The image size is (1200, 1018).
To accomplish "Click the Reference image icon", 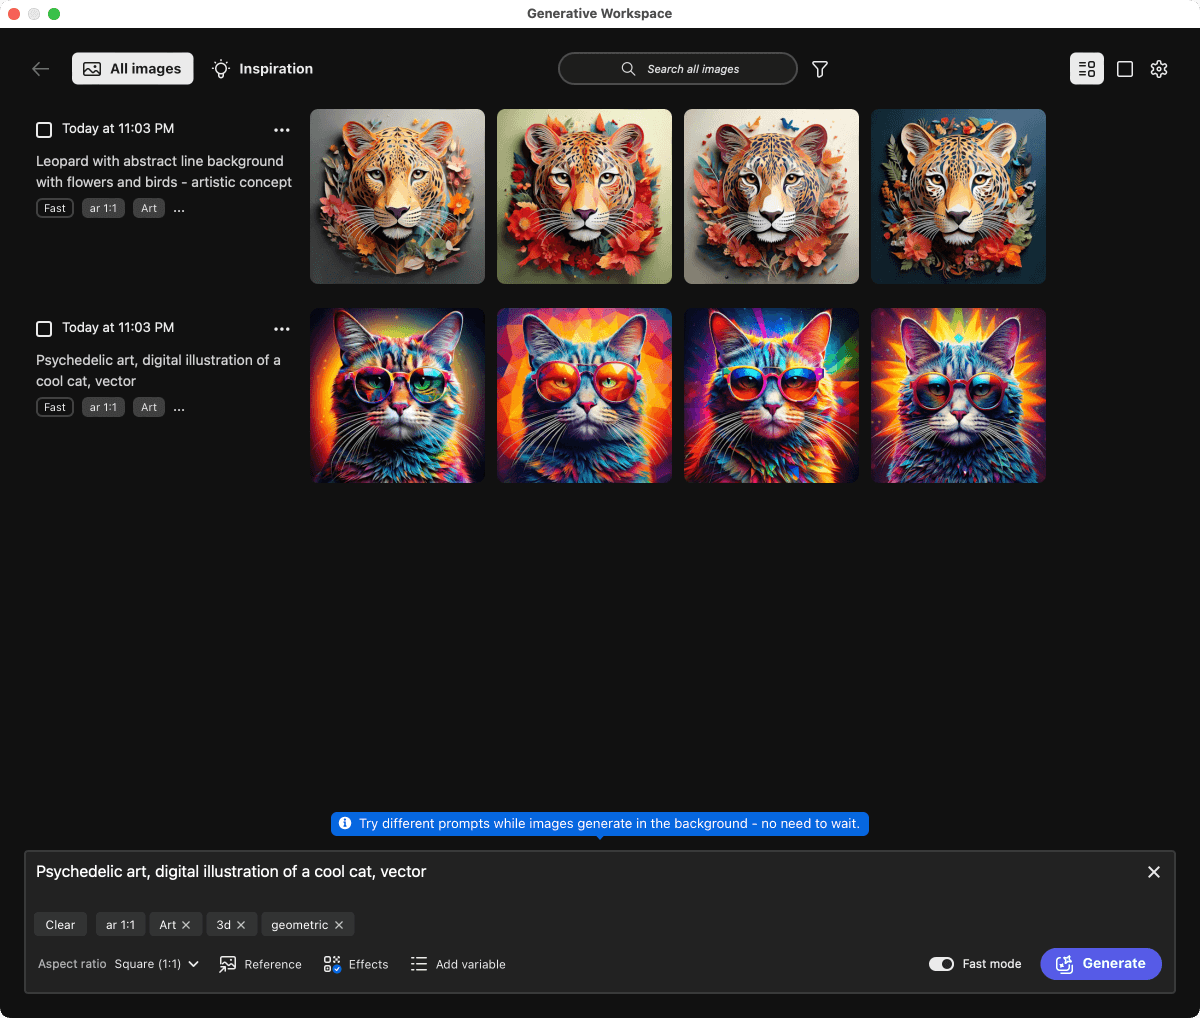I will [228, 964].
